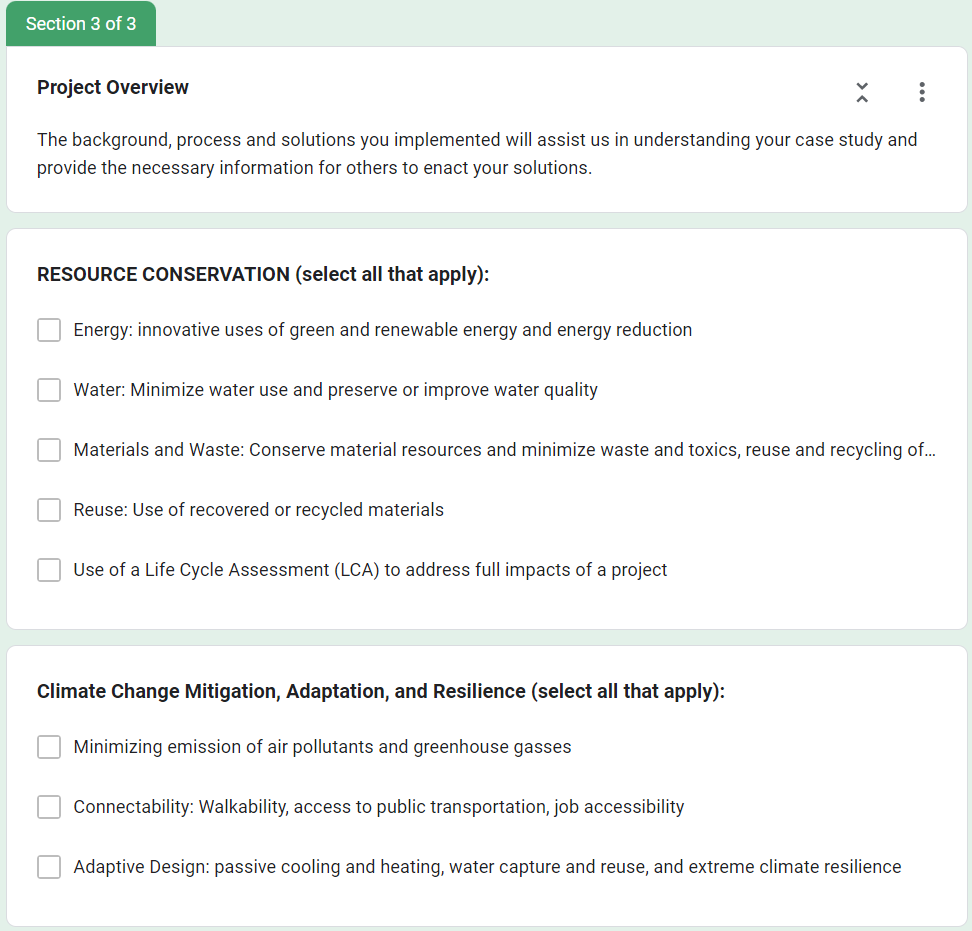Check the Connectability: Walkability checkbox
Screen dimensions: 972x931
tap(49, 807)
